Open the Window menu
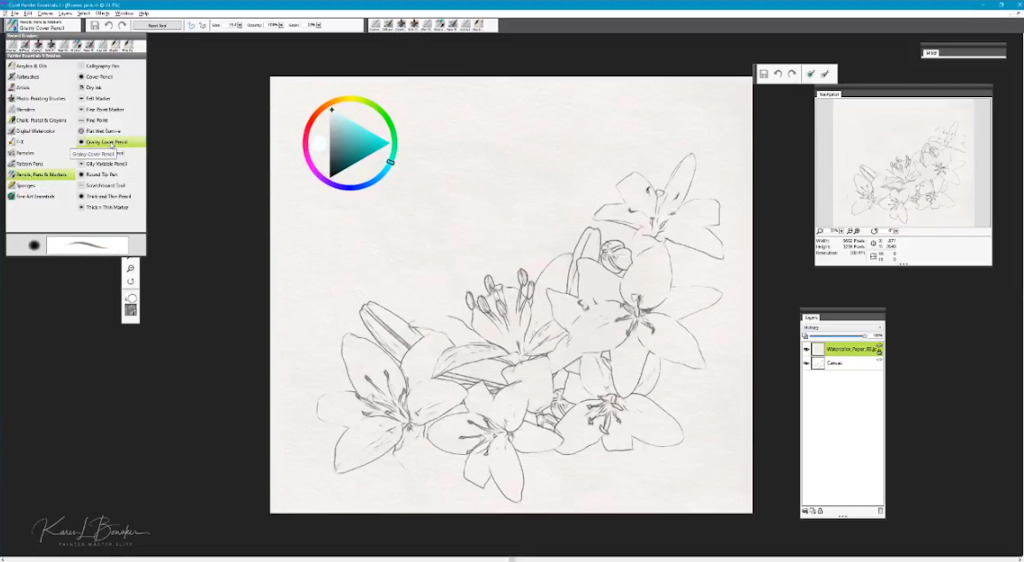1024x562 pixels. (123, 13)
